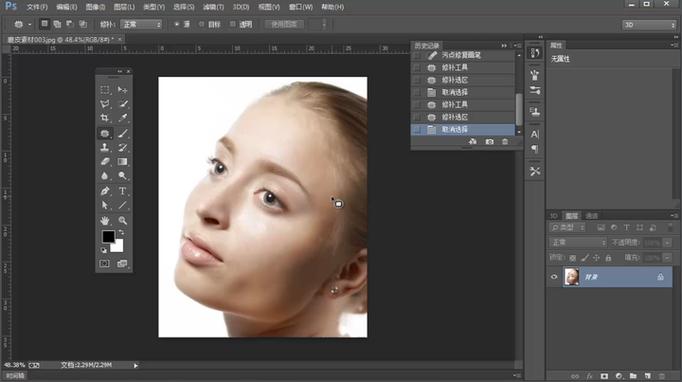Select the Move tool in toolbox
This screenshot has height=382, width=682.
click(x=123, y=90)
